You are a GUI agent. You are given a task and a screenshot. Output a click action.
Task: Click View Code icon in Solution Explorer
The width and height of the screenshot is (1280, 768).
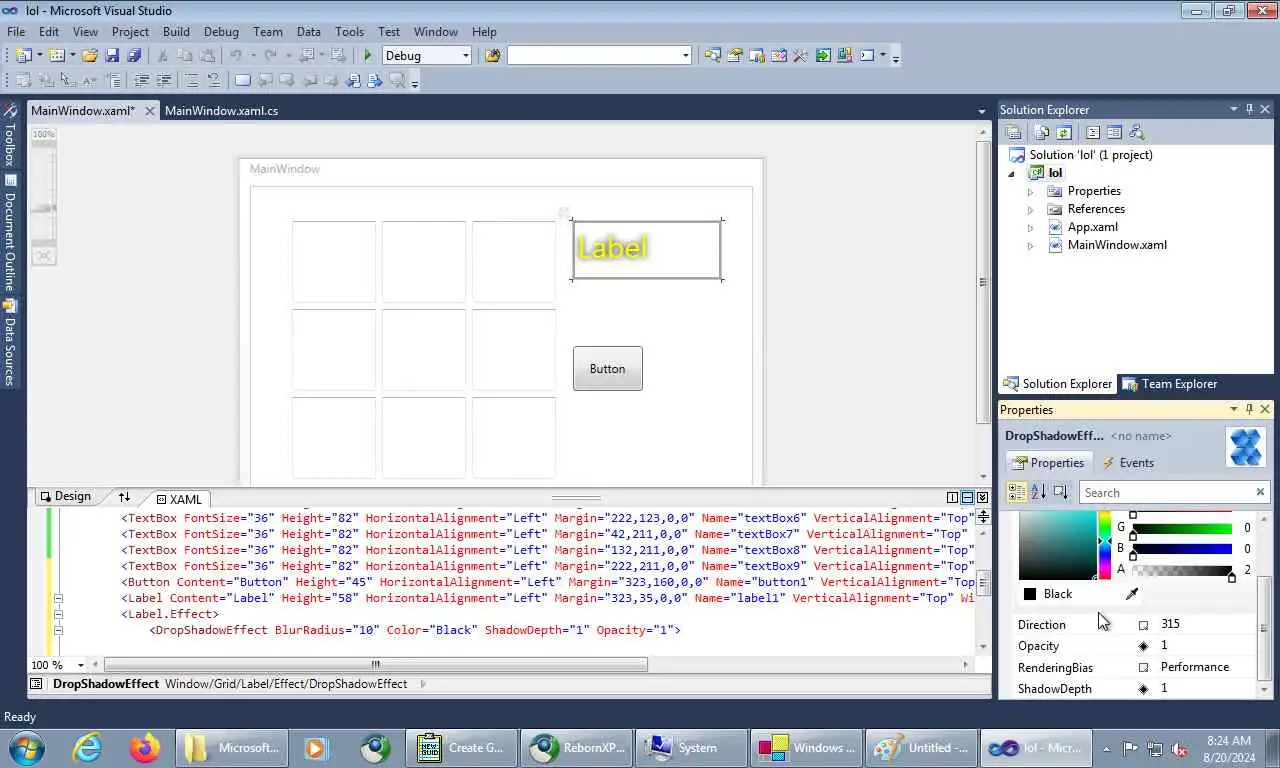[1092, 132]
